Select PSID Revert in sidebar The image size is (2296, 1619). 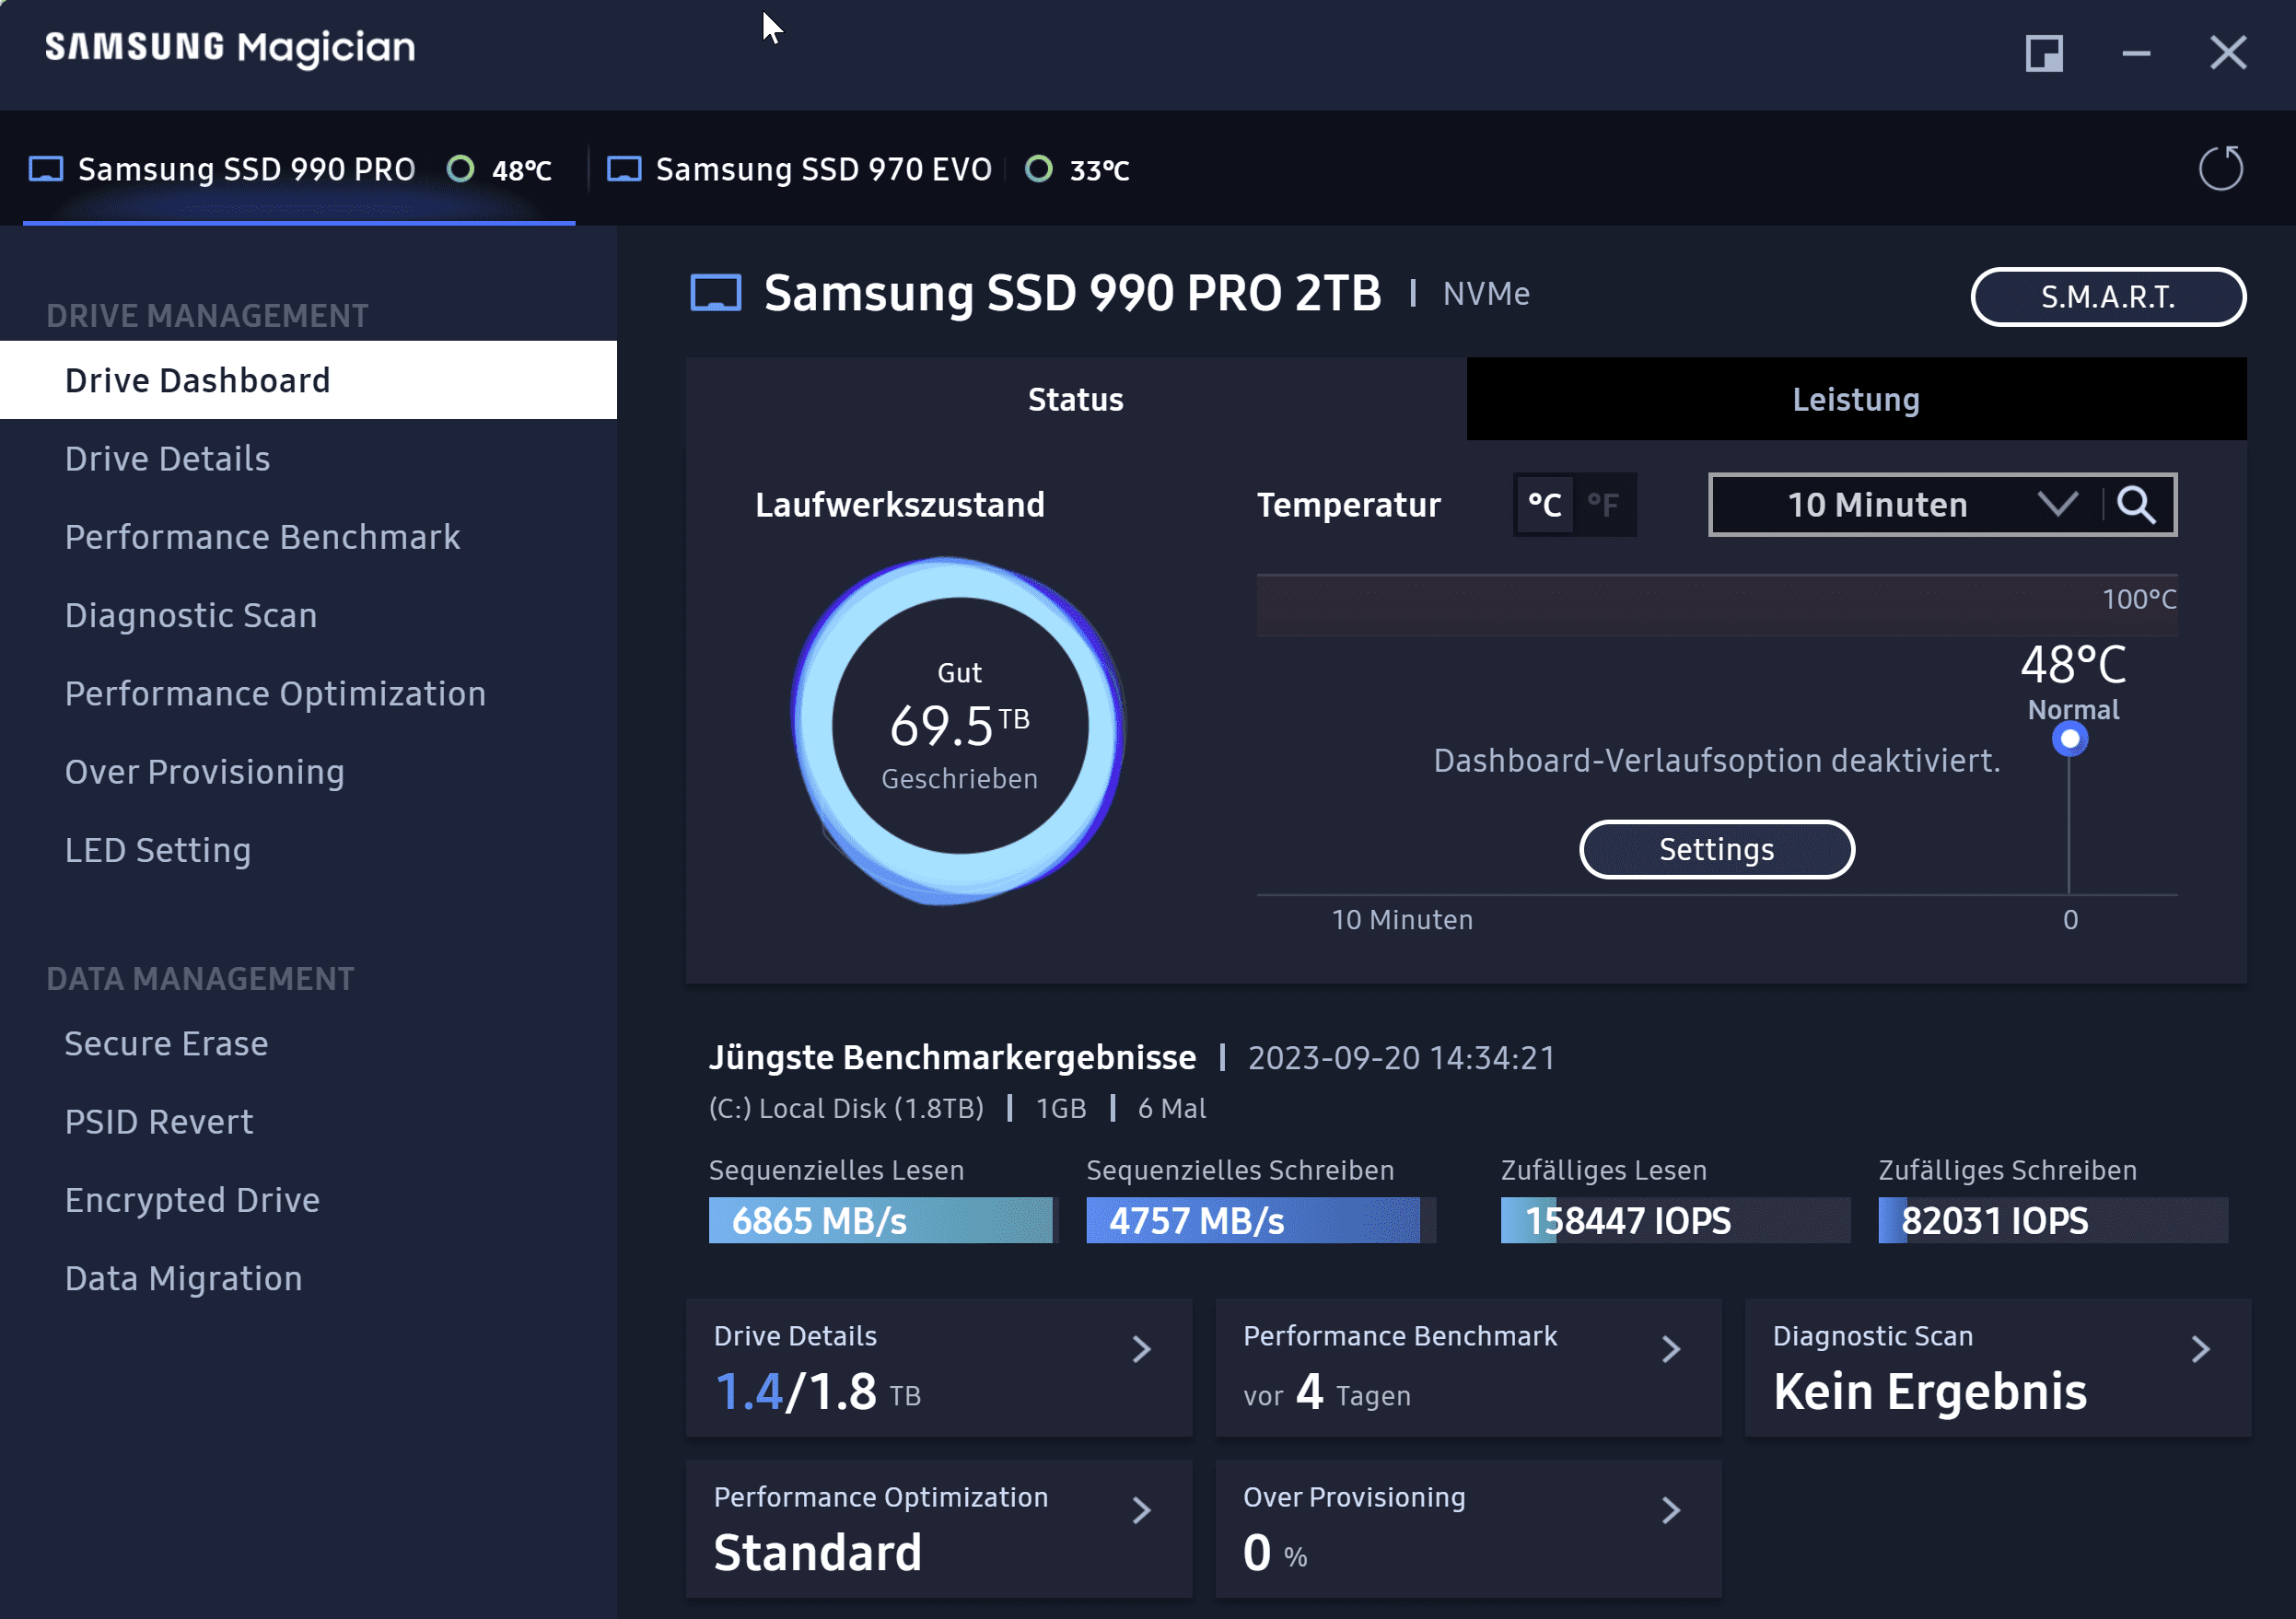coord(308,1122)
